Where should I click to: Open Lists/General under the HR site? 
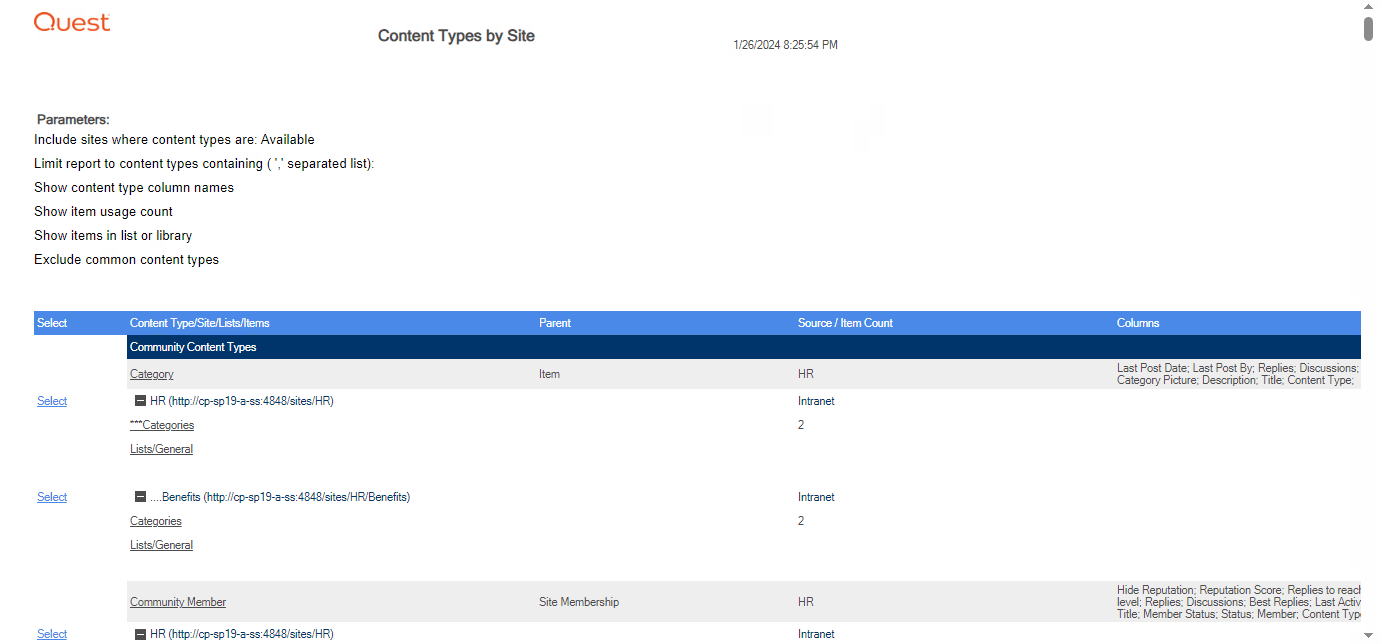pos(161,448)
